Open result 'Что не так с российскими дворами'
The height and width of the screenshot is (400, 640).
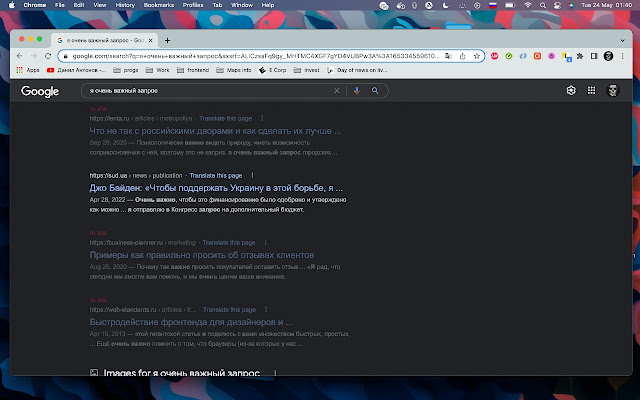(215, 131)
